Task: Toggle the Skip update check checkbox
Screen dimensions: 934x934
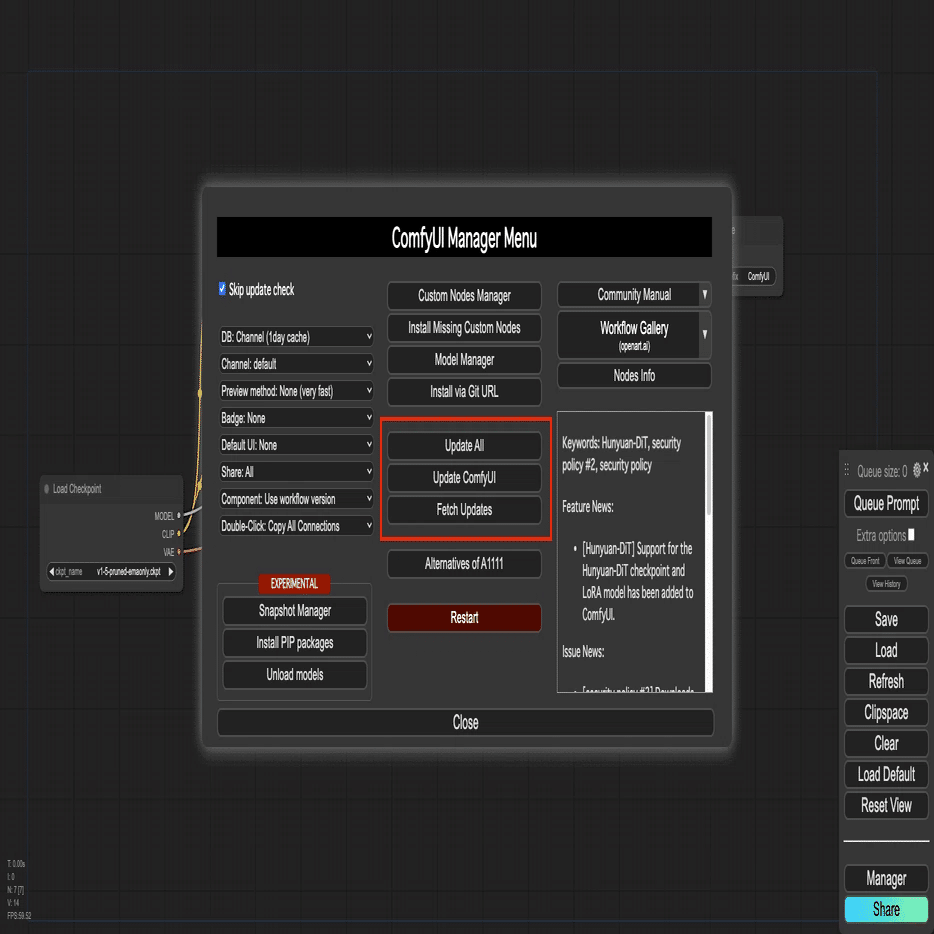Action: (x=222, y=289)
